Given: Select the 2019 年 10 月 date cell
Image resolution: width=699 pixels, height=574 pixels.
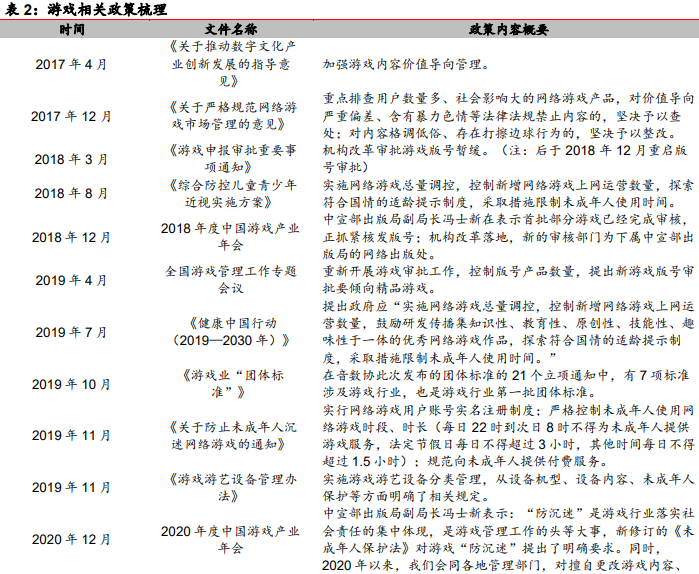Looking at the screenshot, I should pos(71,384).
